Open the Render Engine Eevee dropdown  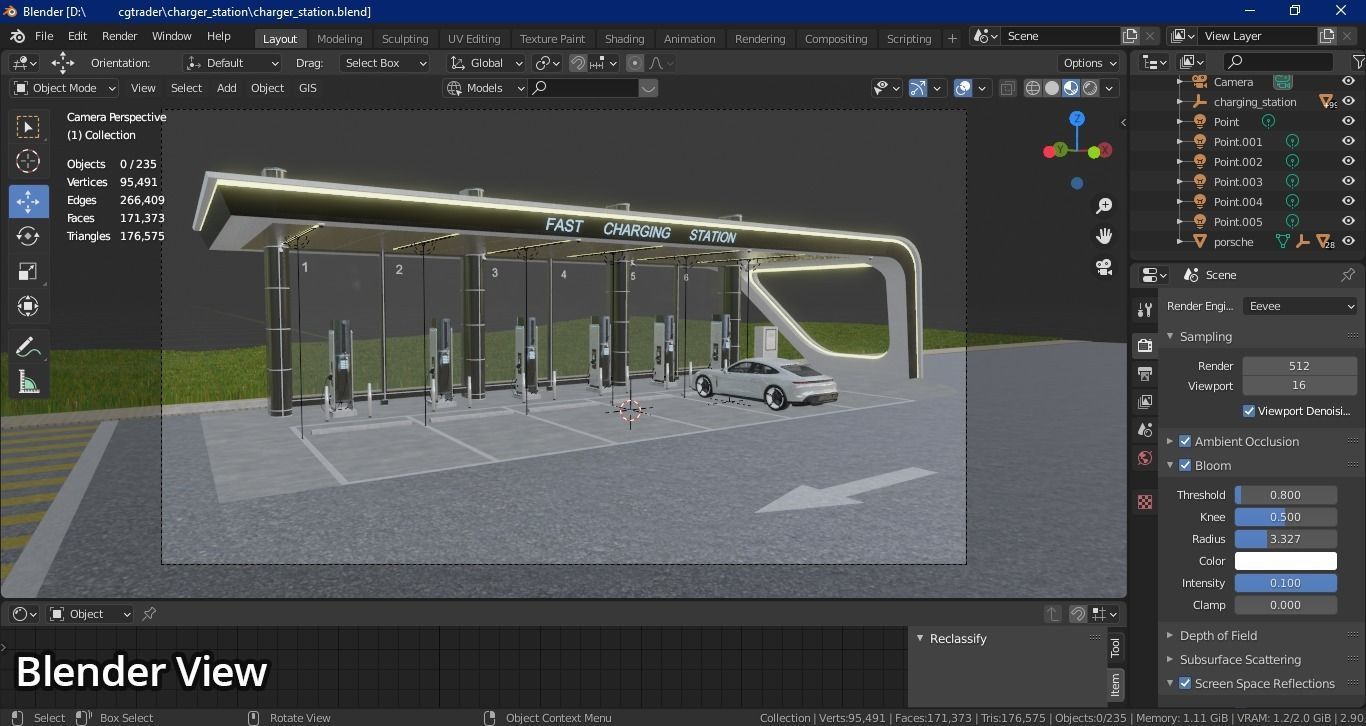1299,306
